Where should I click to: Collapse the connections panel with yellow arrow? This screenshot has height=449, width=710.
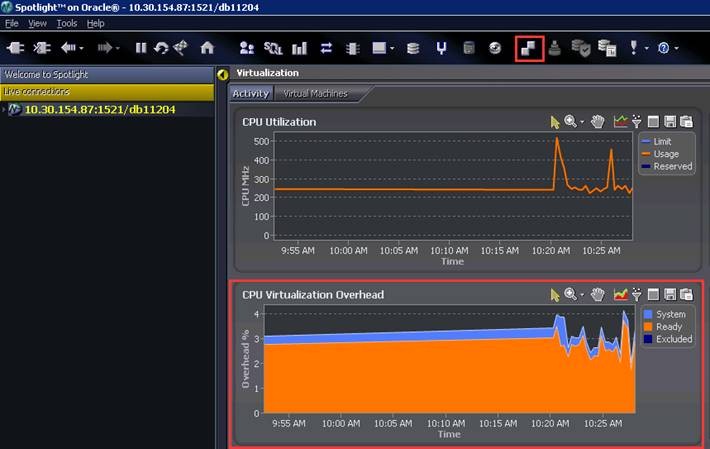[x=222, y=74]
